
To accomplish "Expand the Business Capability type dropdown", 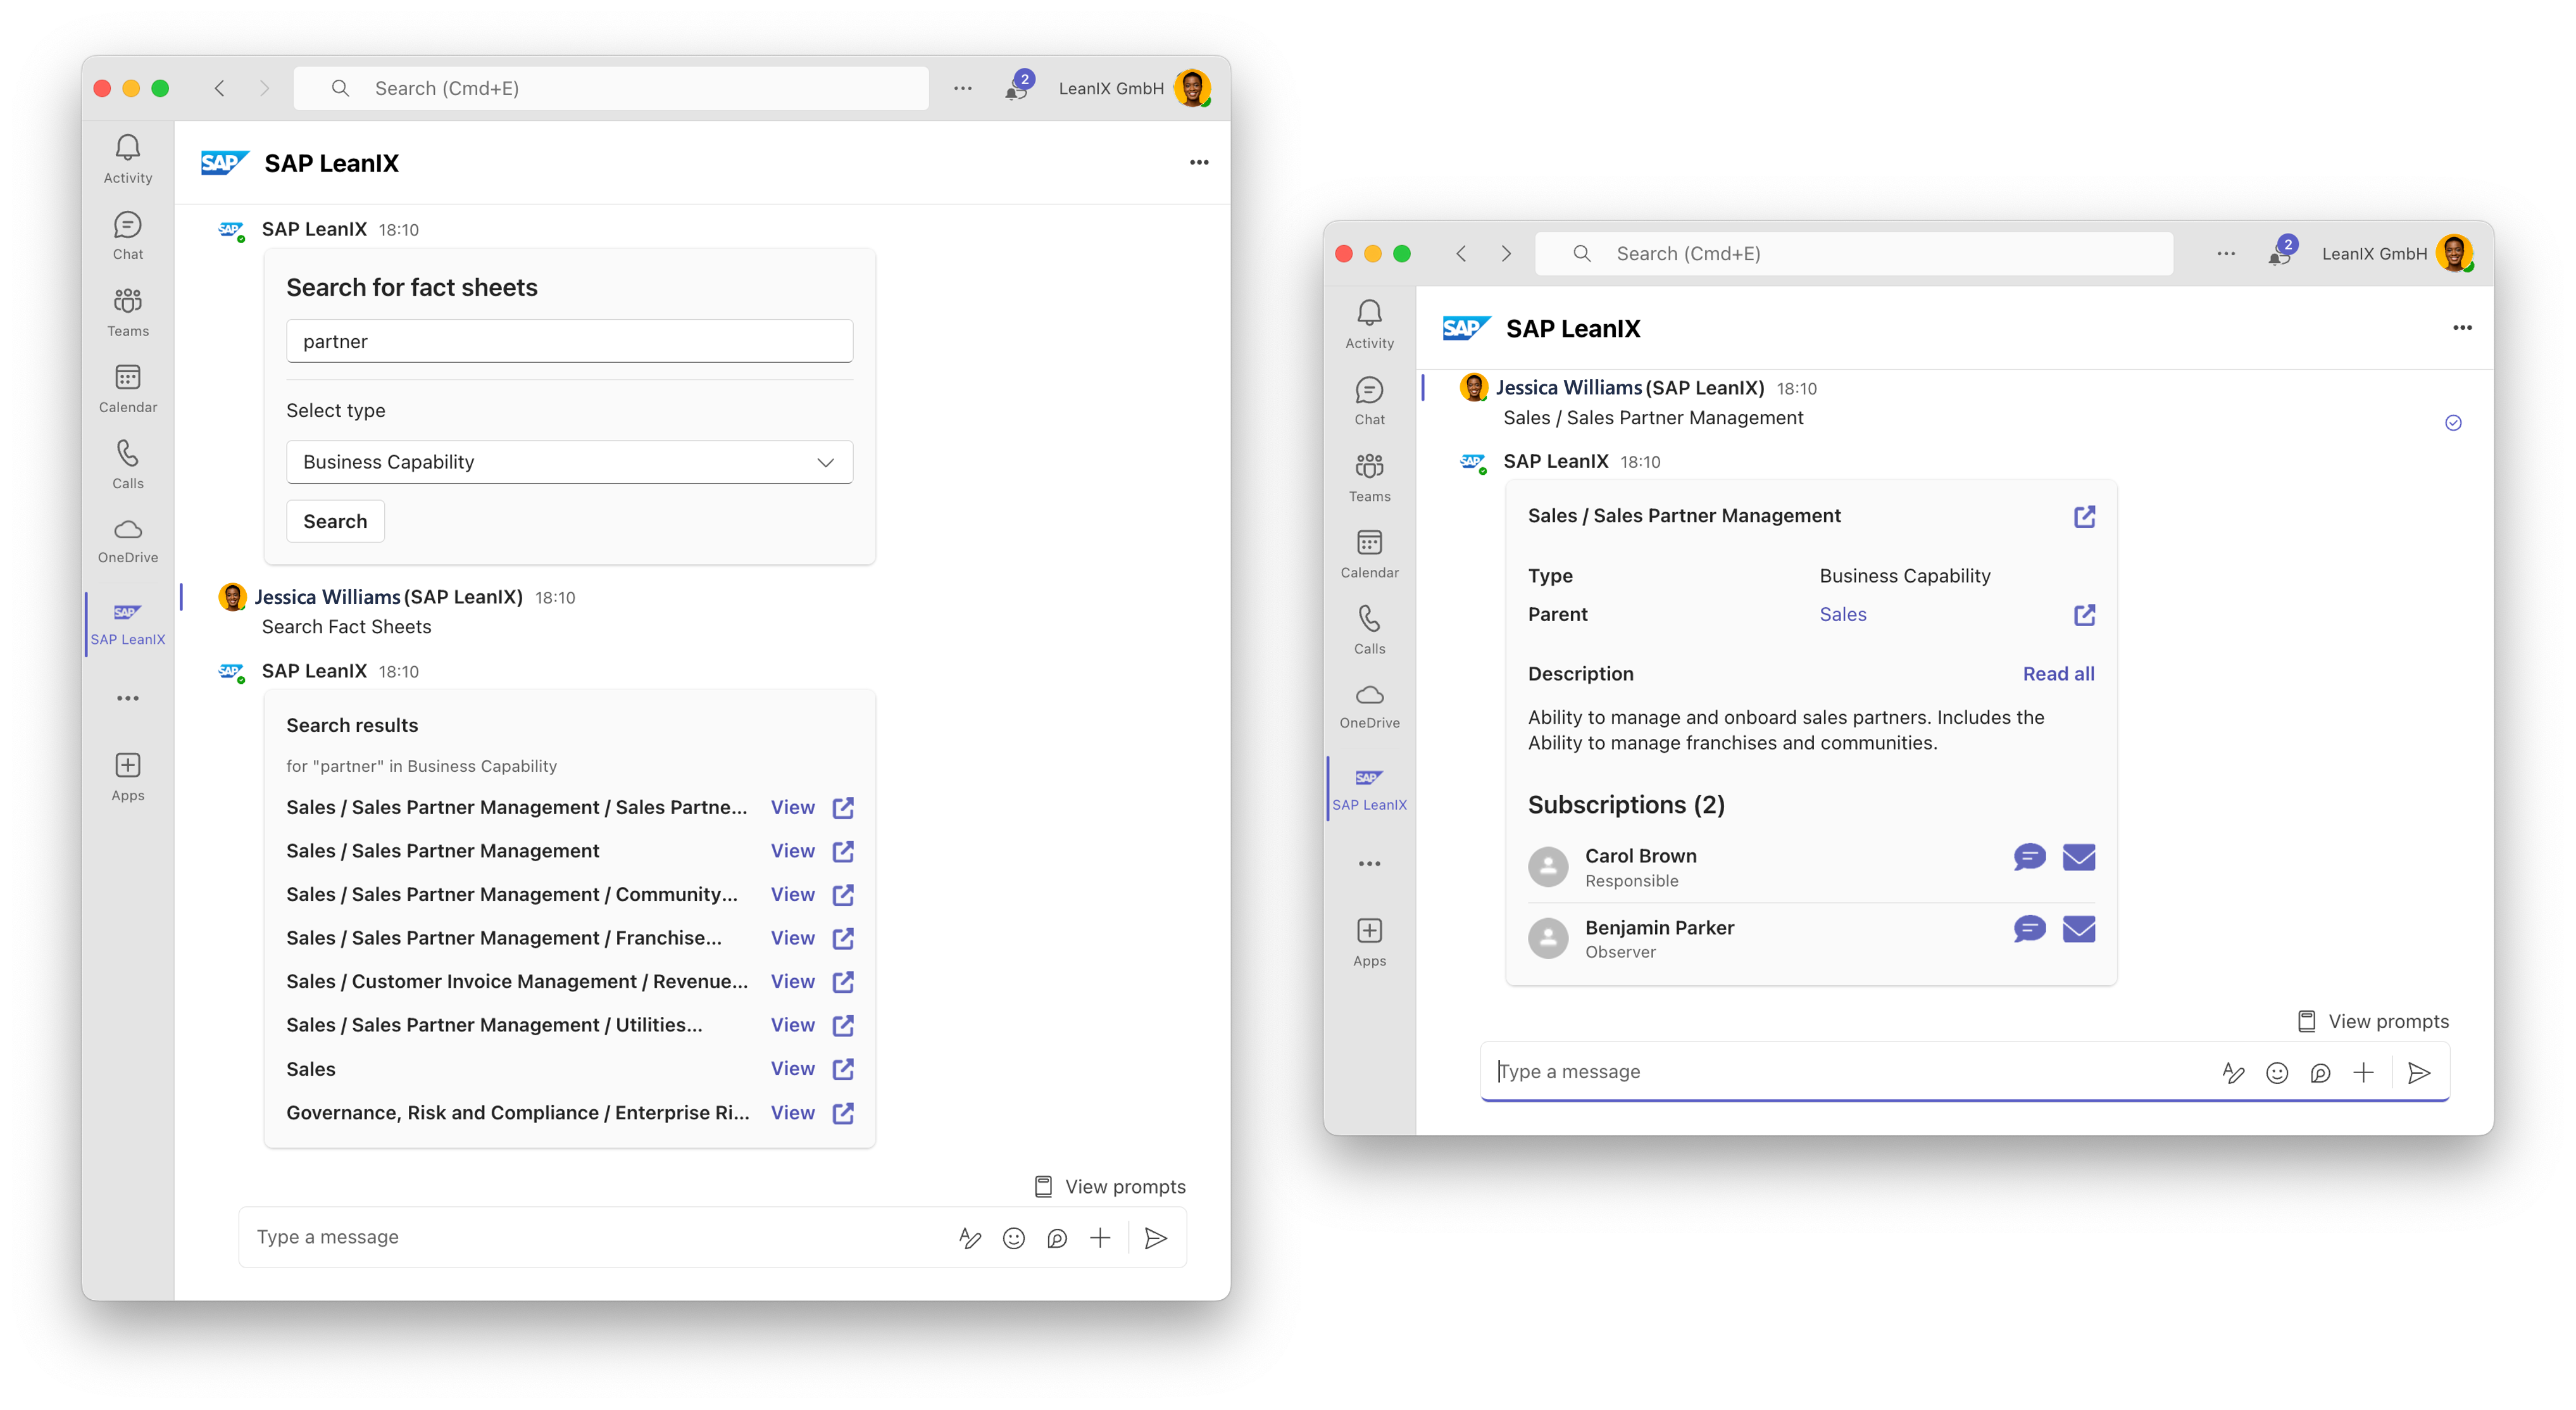I will click(569, 462).
